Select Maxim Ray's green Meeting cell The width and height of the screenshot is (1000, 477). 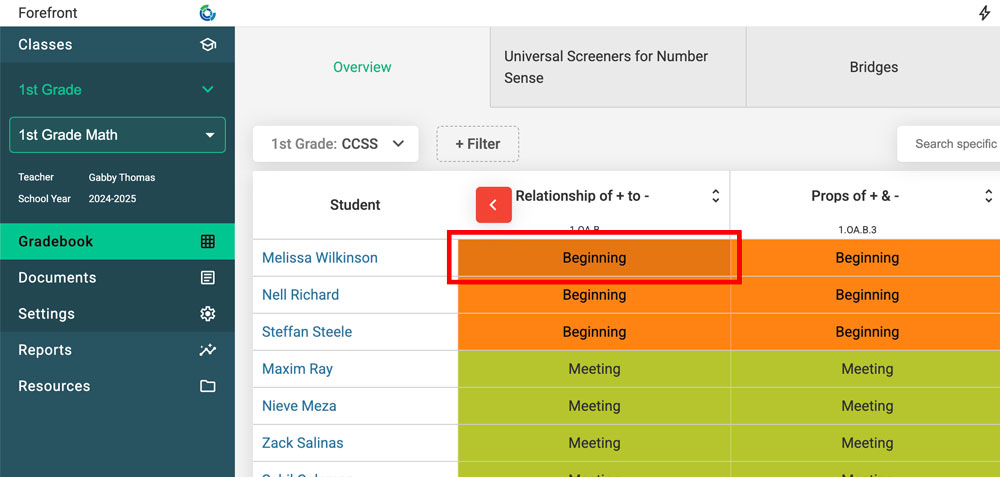tap(594, 369)
